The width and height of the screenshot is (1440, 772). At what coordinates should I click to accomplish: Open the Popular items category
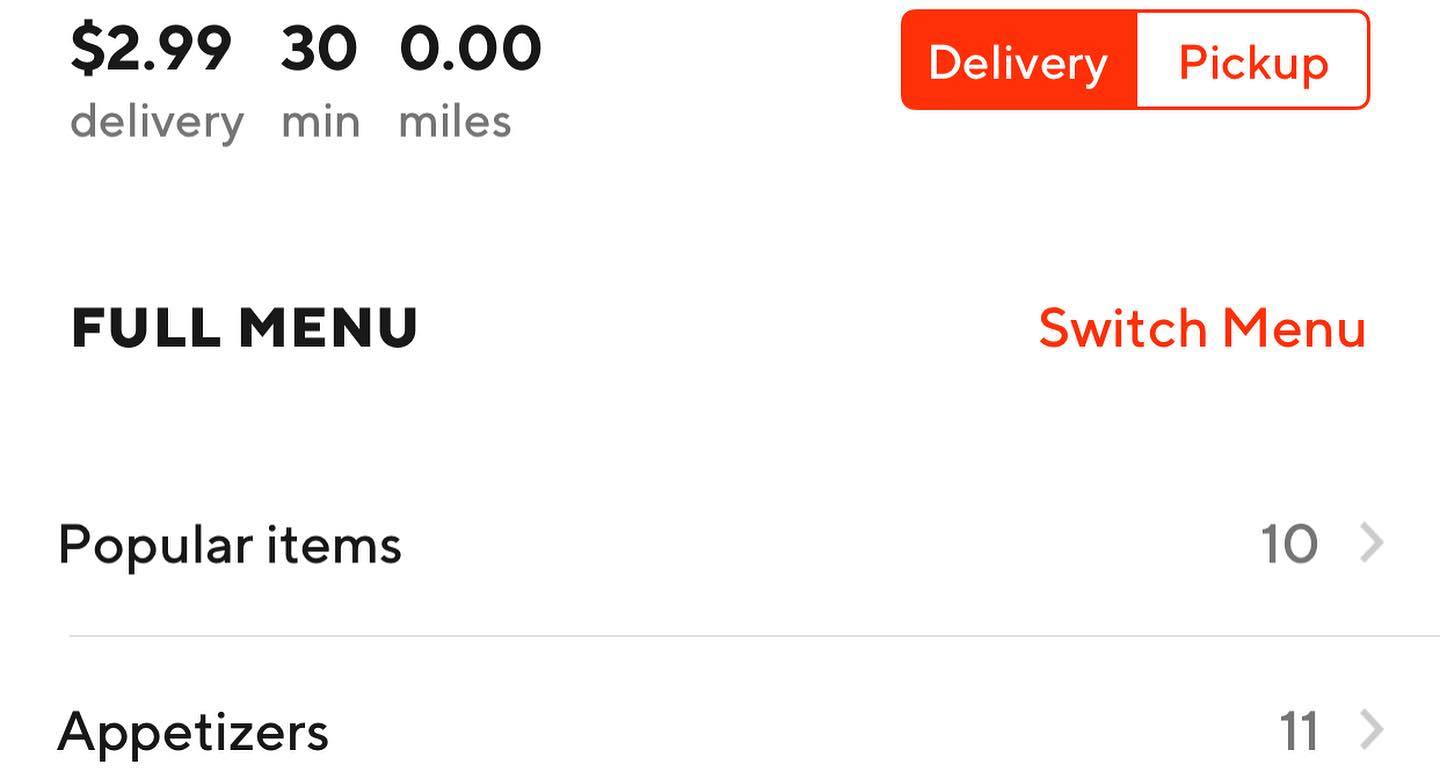pos(230,545)
